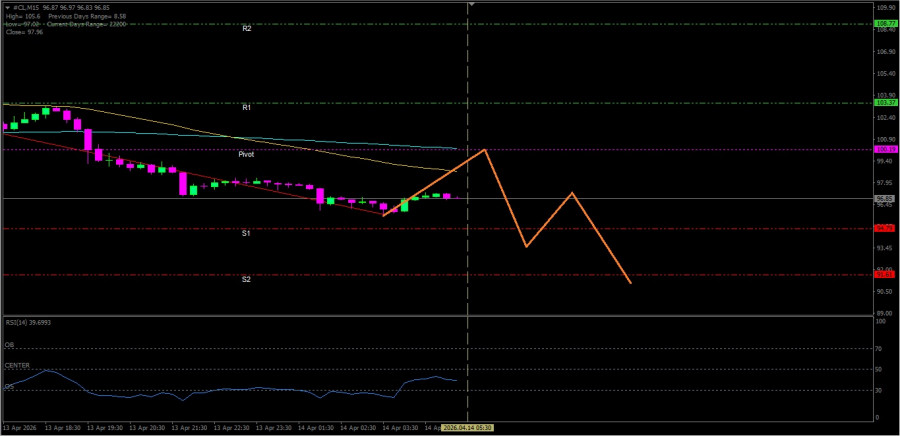Select the R1 resistance level label
This screenshot has height=436, width=900.
tap(246, 107)
